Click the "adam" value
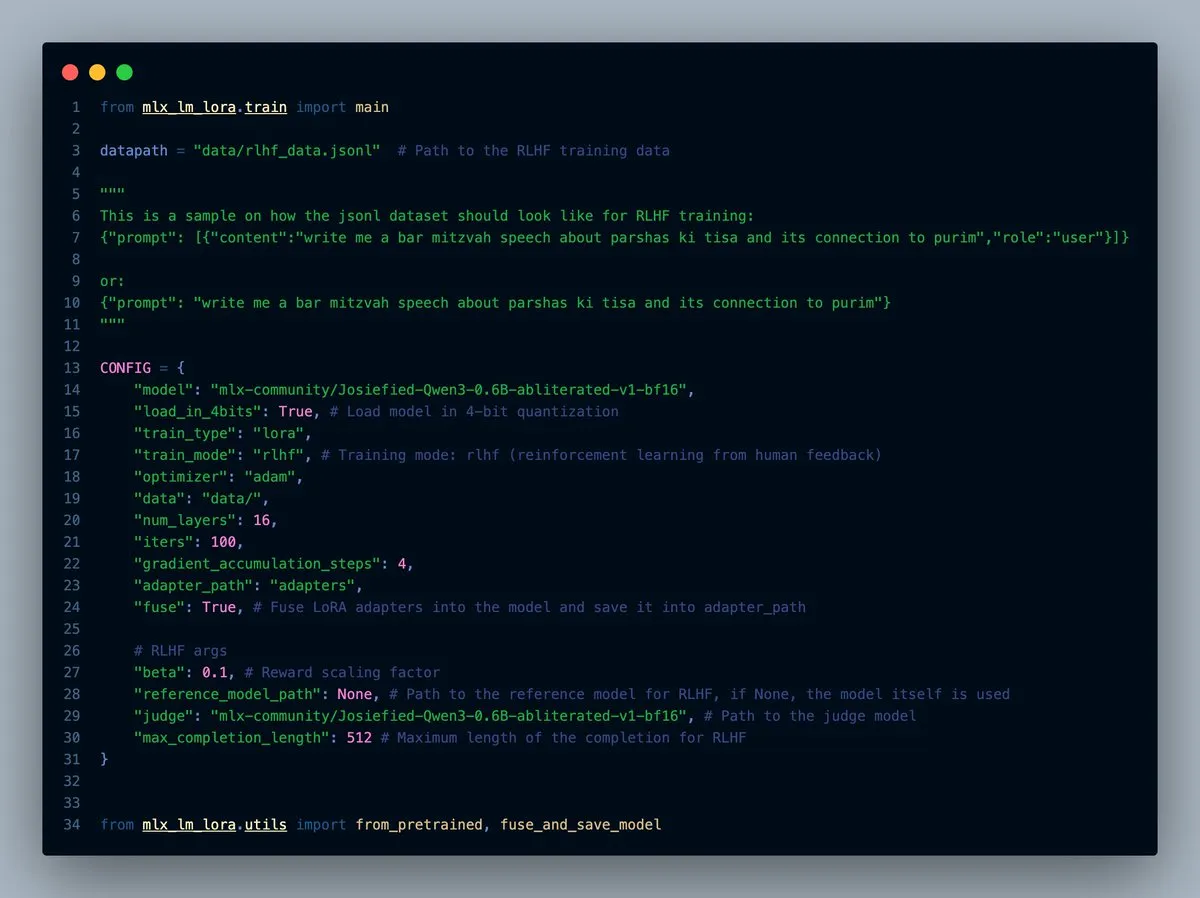The image size is (1200, 898). click(x=270, y=477)
